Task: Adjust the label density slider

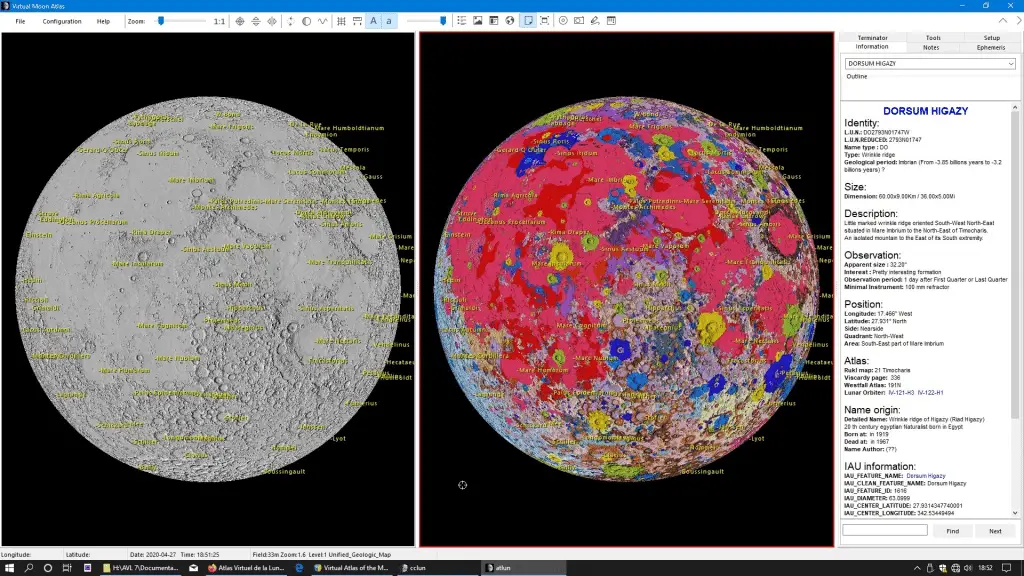Action: [443, 21]
